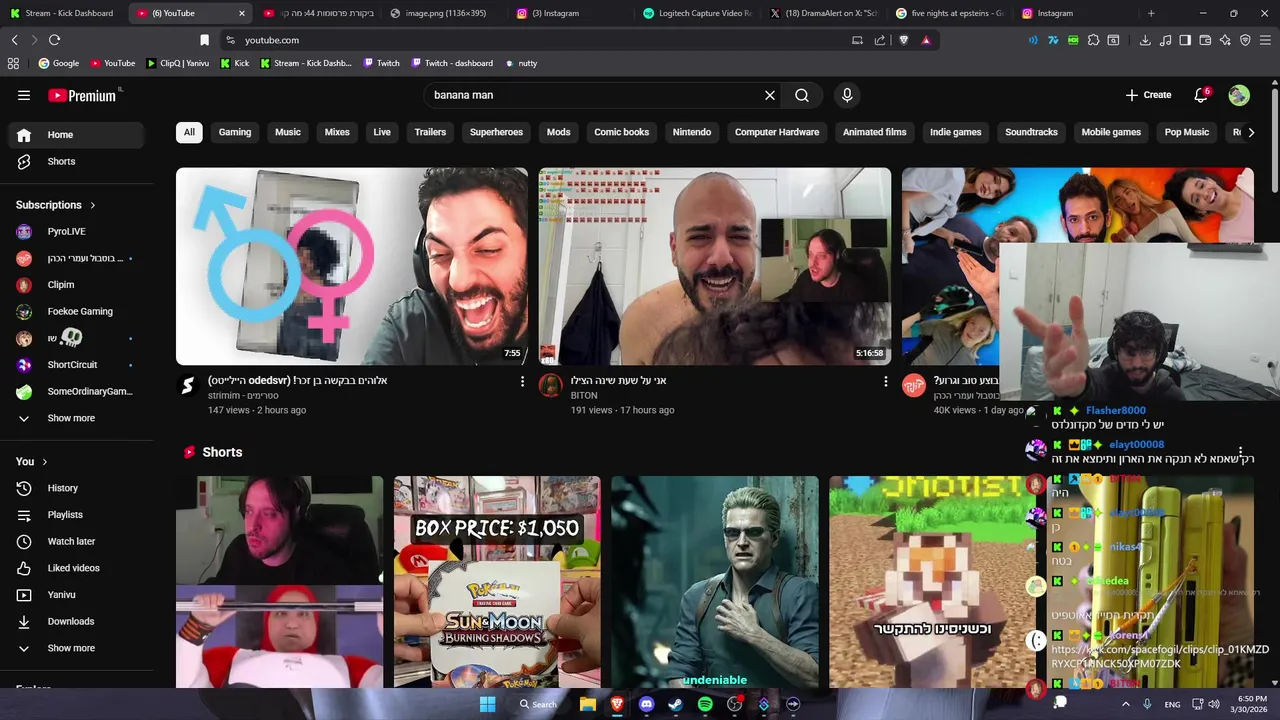This screenshot has height=720, width=1280.
Task: Open options for the BITON video
Action: (885, 381)
